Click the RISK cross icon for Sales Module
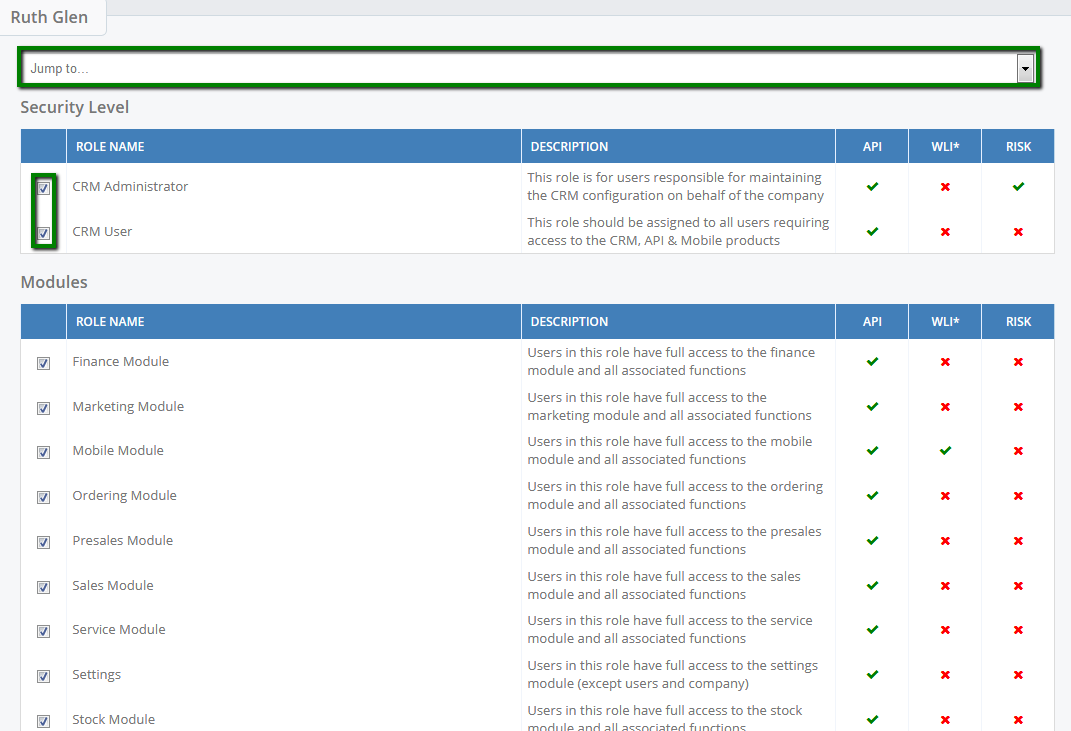Screen dimensions: 1071x731 pyautogui.click(x=1018, y=585)
